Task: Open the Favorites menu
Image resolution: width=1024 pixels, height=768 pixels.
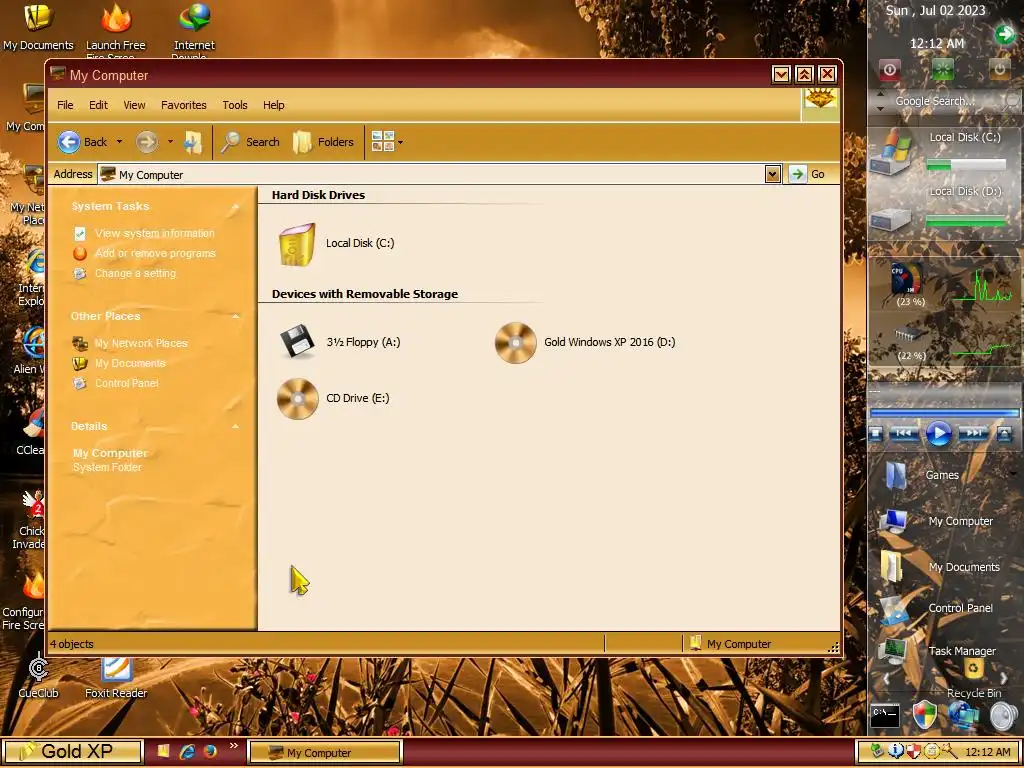Action: tap(184, 105)
